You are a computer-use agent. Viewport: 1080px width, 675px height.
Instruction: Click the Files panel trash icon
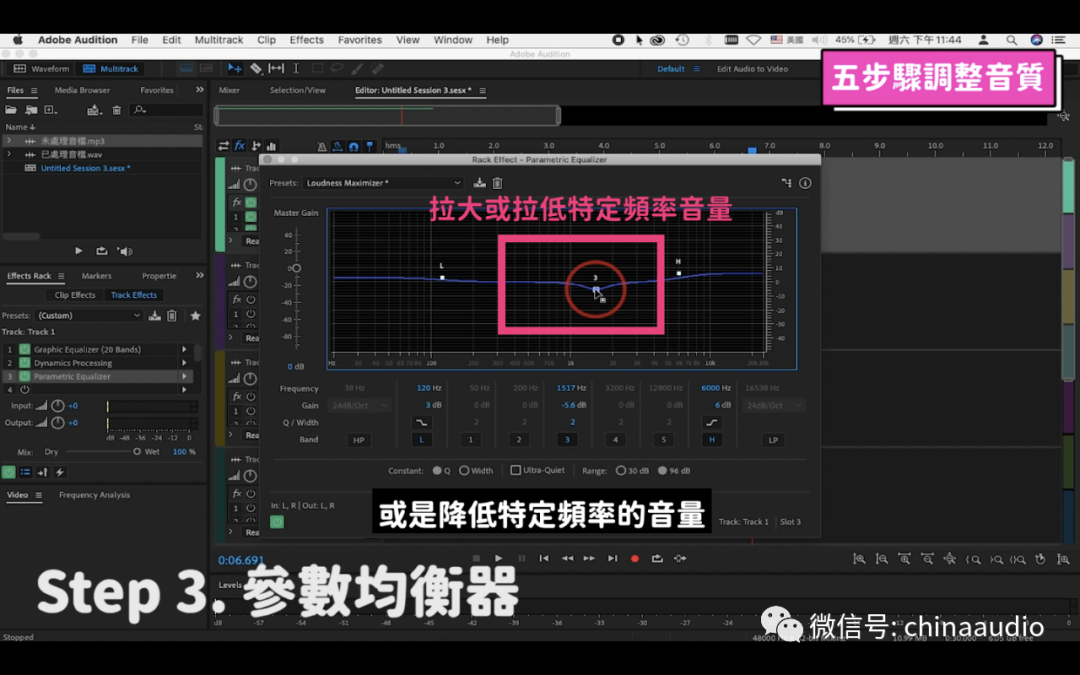(x=116, y=110)
